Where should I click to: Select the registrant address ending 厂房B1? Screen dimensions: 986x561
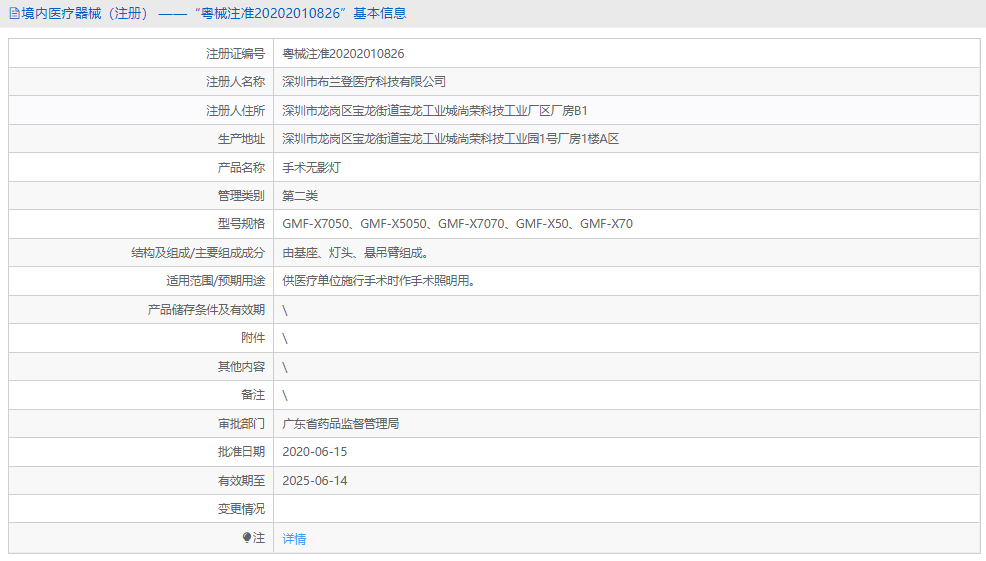click(435, 111)
